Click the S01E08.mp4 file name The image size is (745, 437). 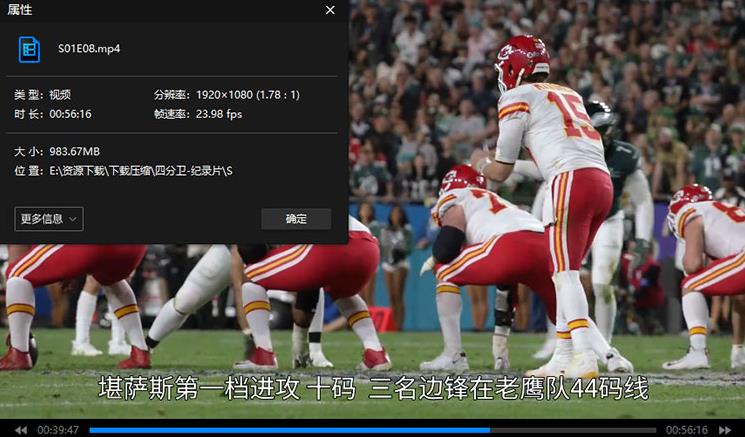[89, 48]
